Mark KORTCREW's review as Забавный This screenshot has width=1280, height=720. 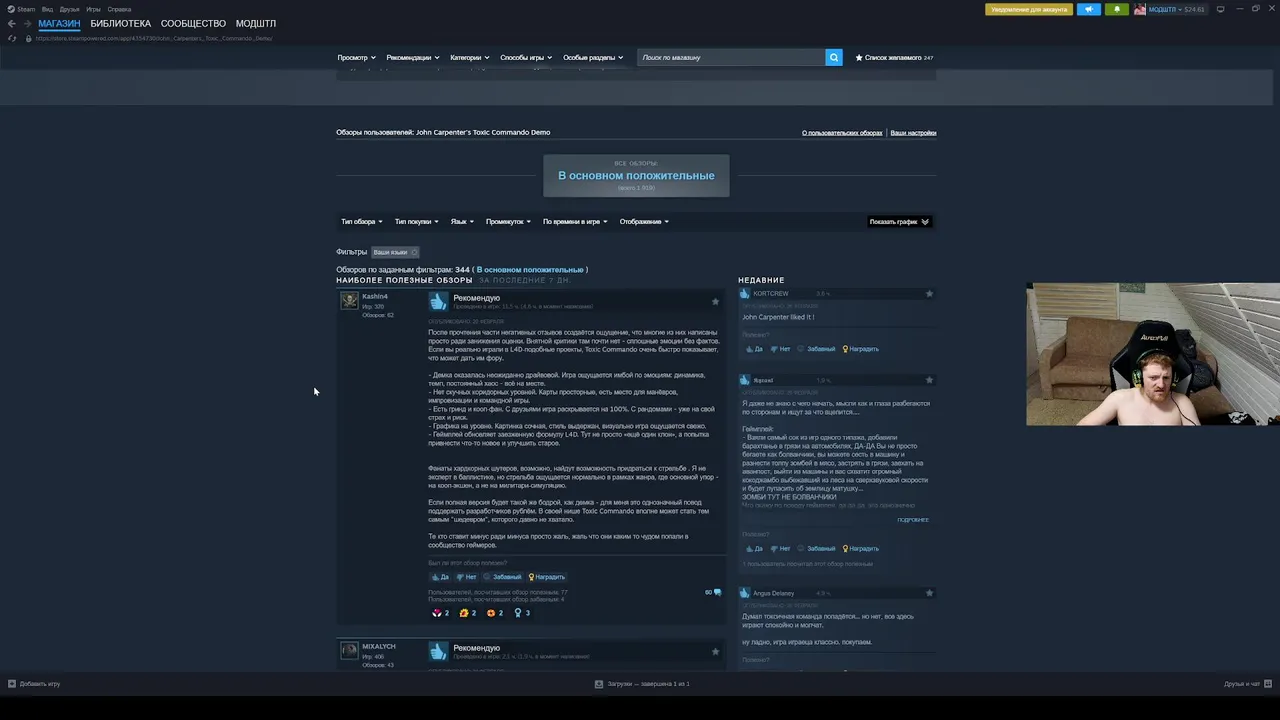(x=816, y=349)
